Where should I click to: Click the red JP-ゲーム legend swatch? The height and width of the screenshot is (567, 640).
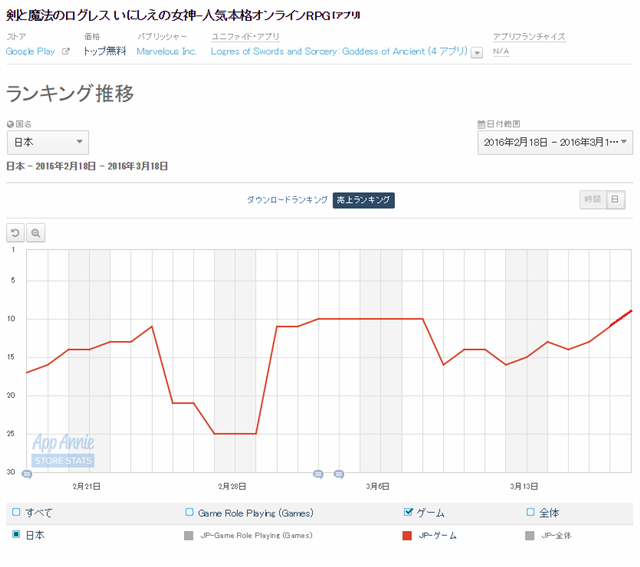(x=407, y=536)
